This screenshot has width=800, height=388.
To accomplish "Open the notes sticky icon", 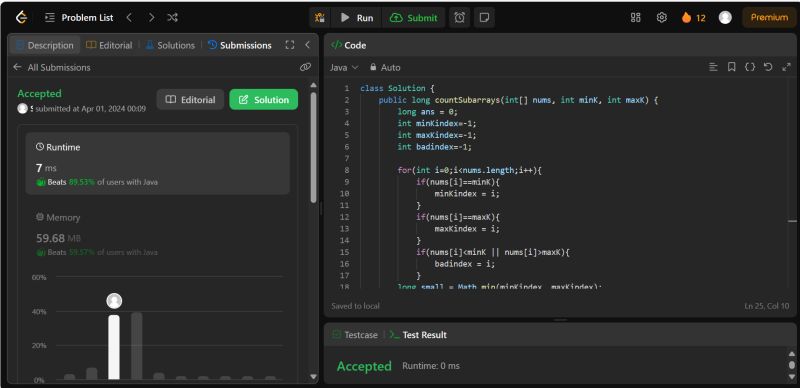I will coord(484,18).
